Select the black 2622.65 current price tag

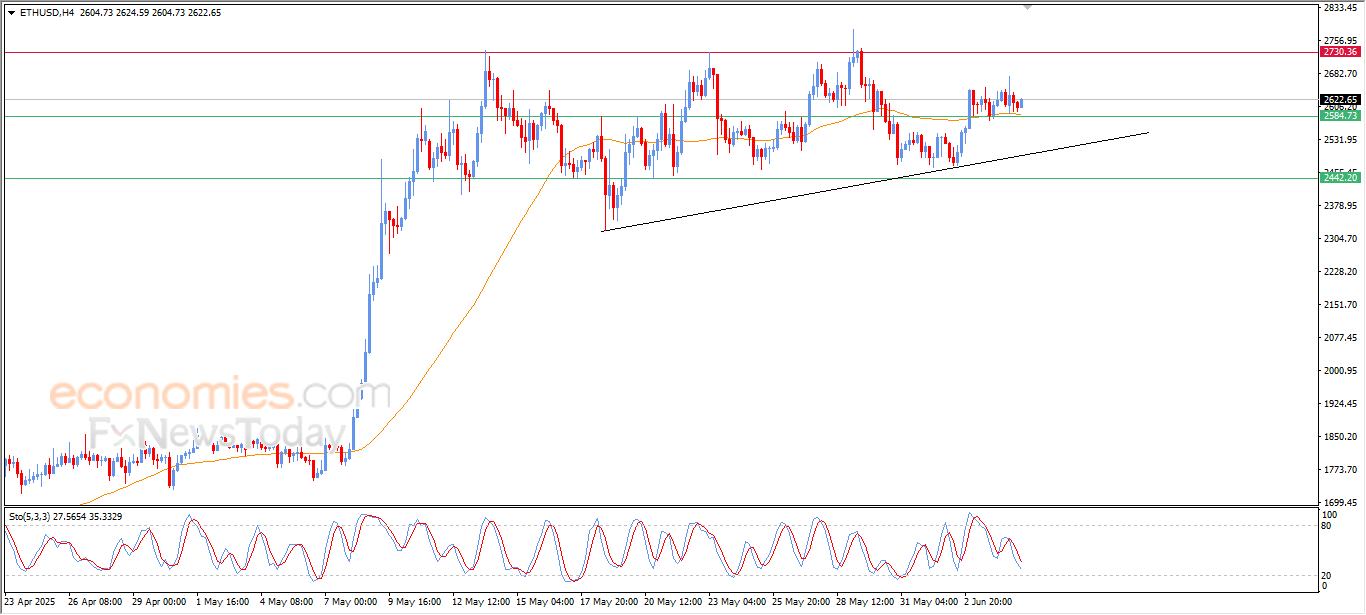(x=1339, y=99)
